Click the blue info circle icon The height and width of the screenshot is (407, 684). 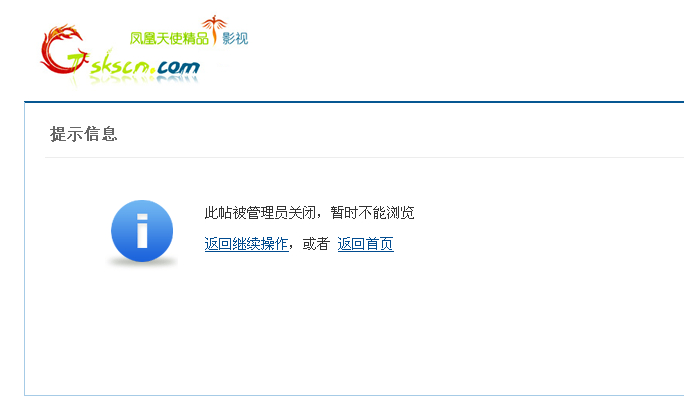pos(142,231)
